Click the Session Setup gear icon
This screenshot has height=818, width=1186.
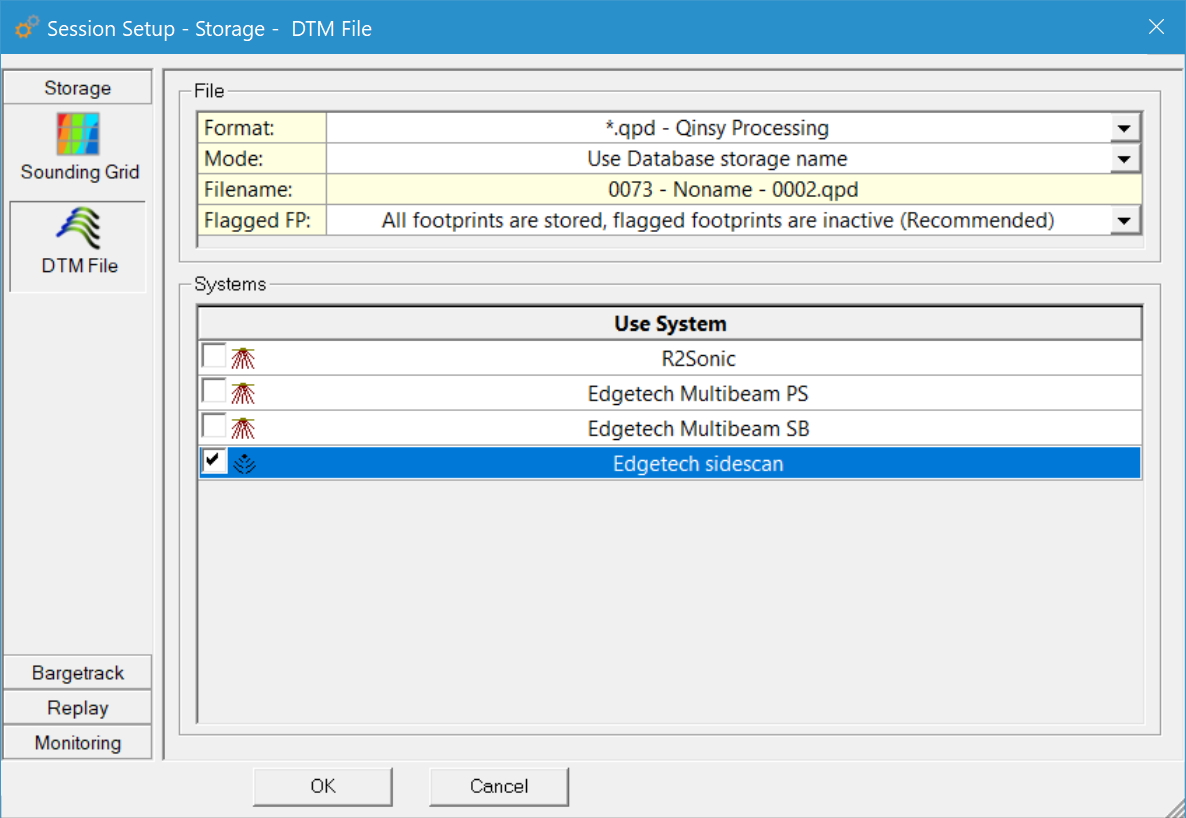(x=27, y=27)
